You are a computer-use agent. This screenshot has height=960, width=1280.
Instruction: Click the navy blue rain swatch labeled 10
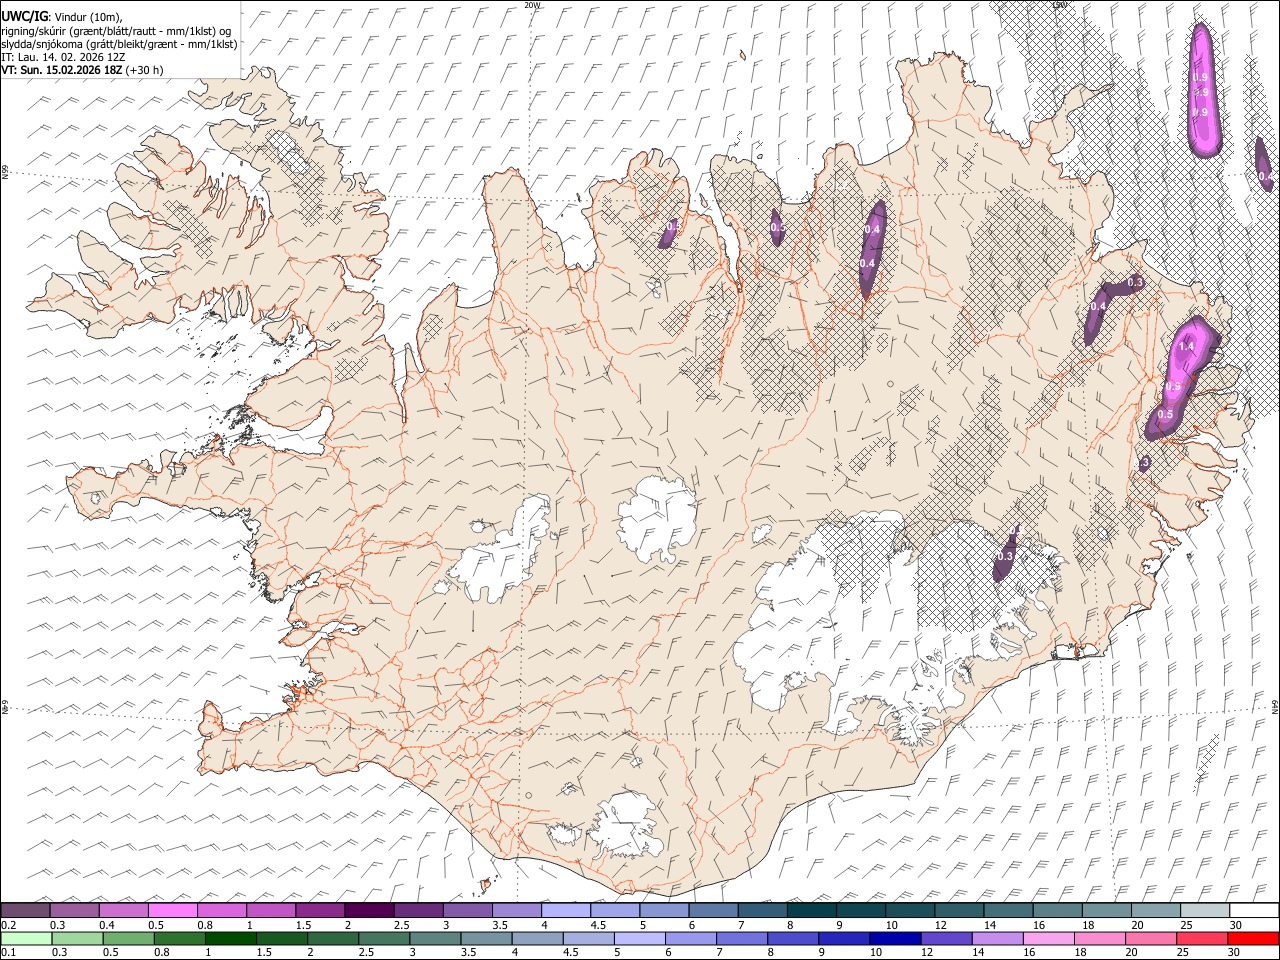(x=895, y=938)
